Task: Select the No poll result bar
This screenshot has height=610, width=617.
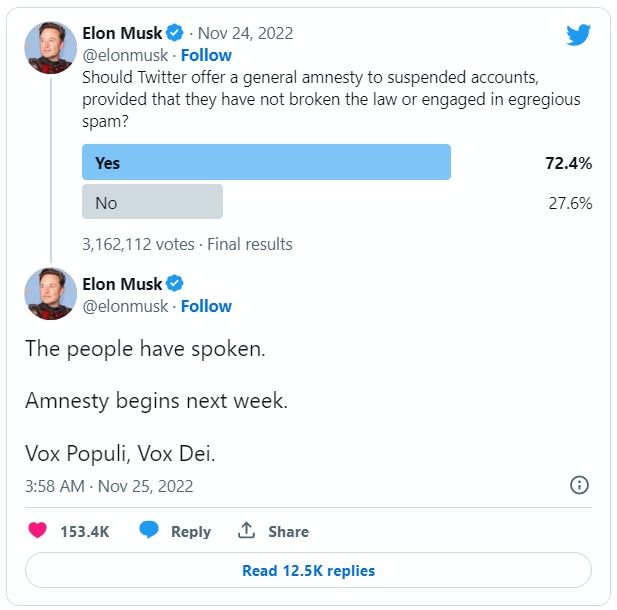Action: 152,203
